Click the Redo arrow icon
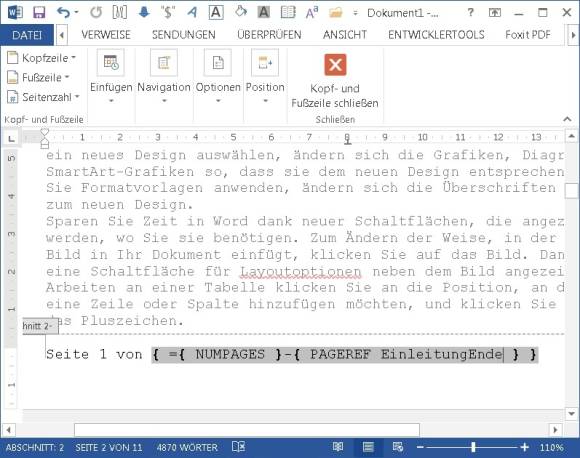 [x=96, y=13]
